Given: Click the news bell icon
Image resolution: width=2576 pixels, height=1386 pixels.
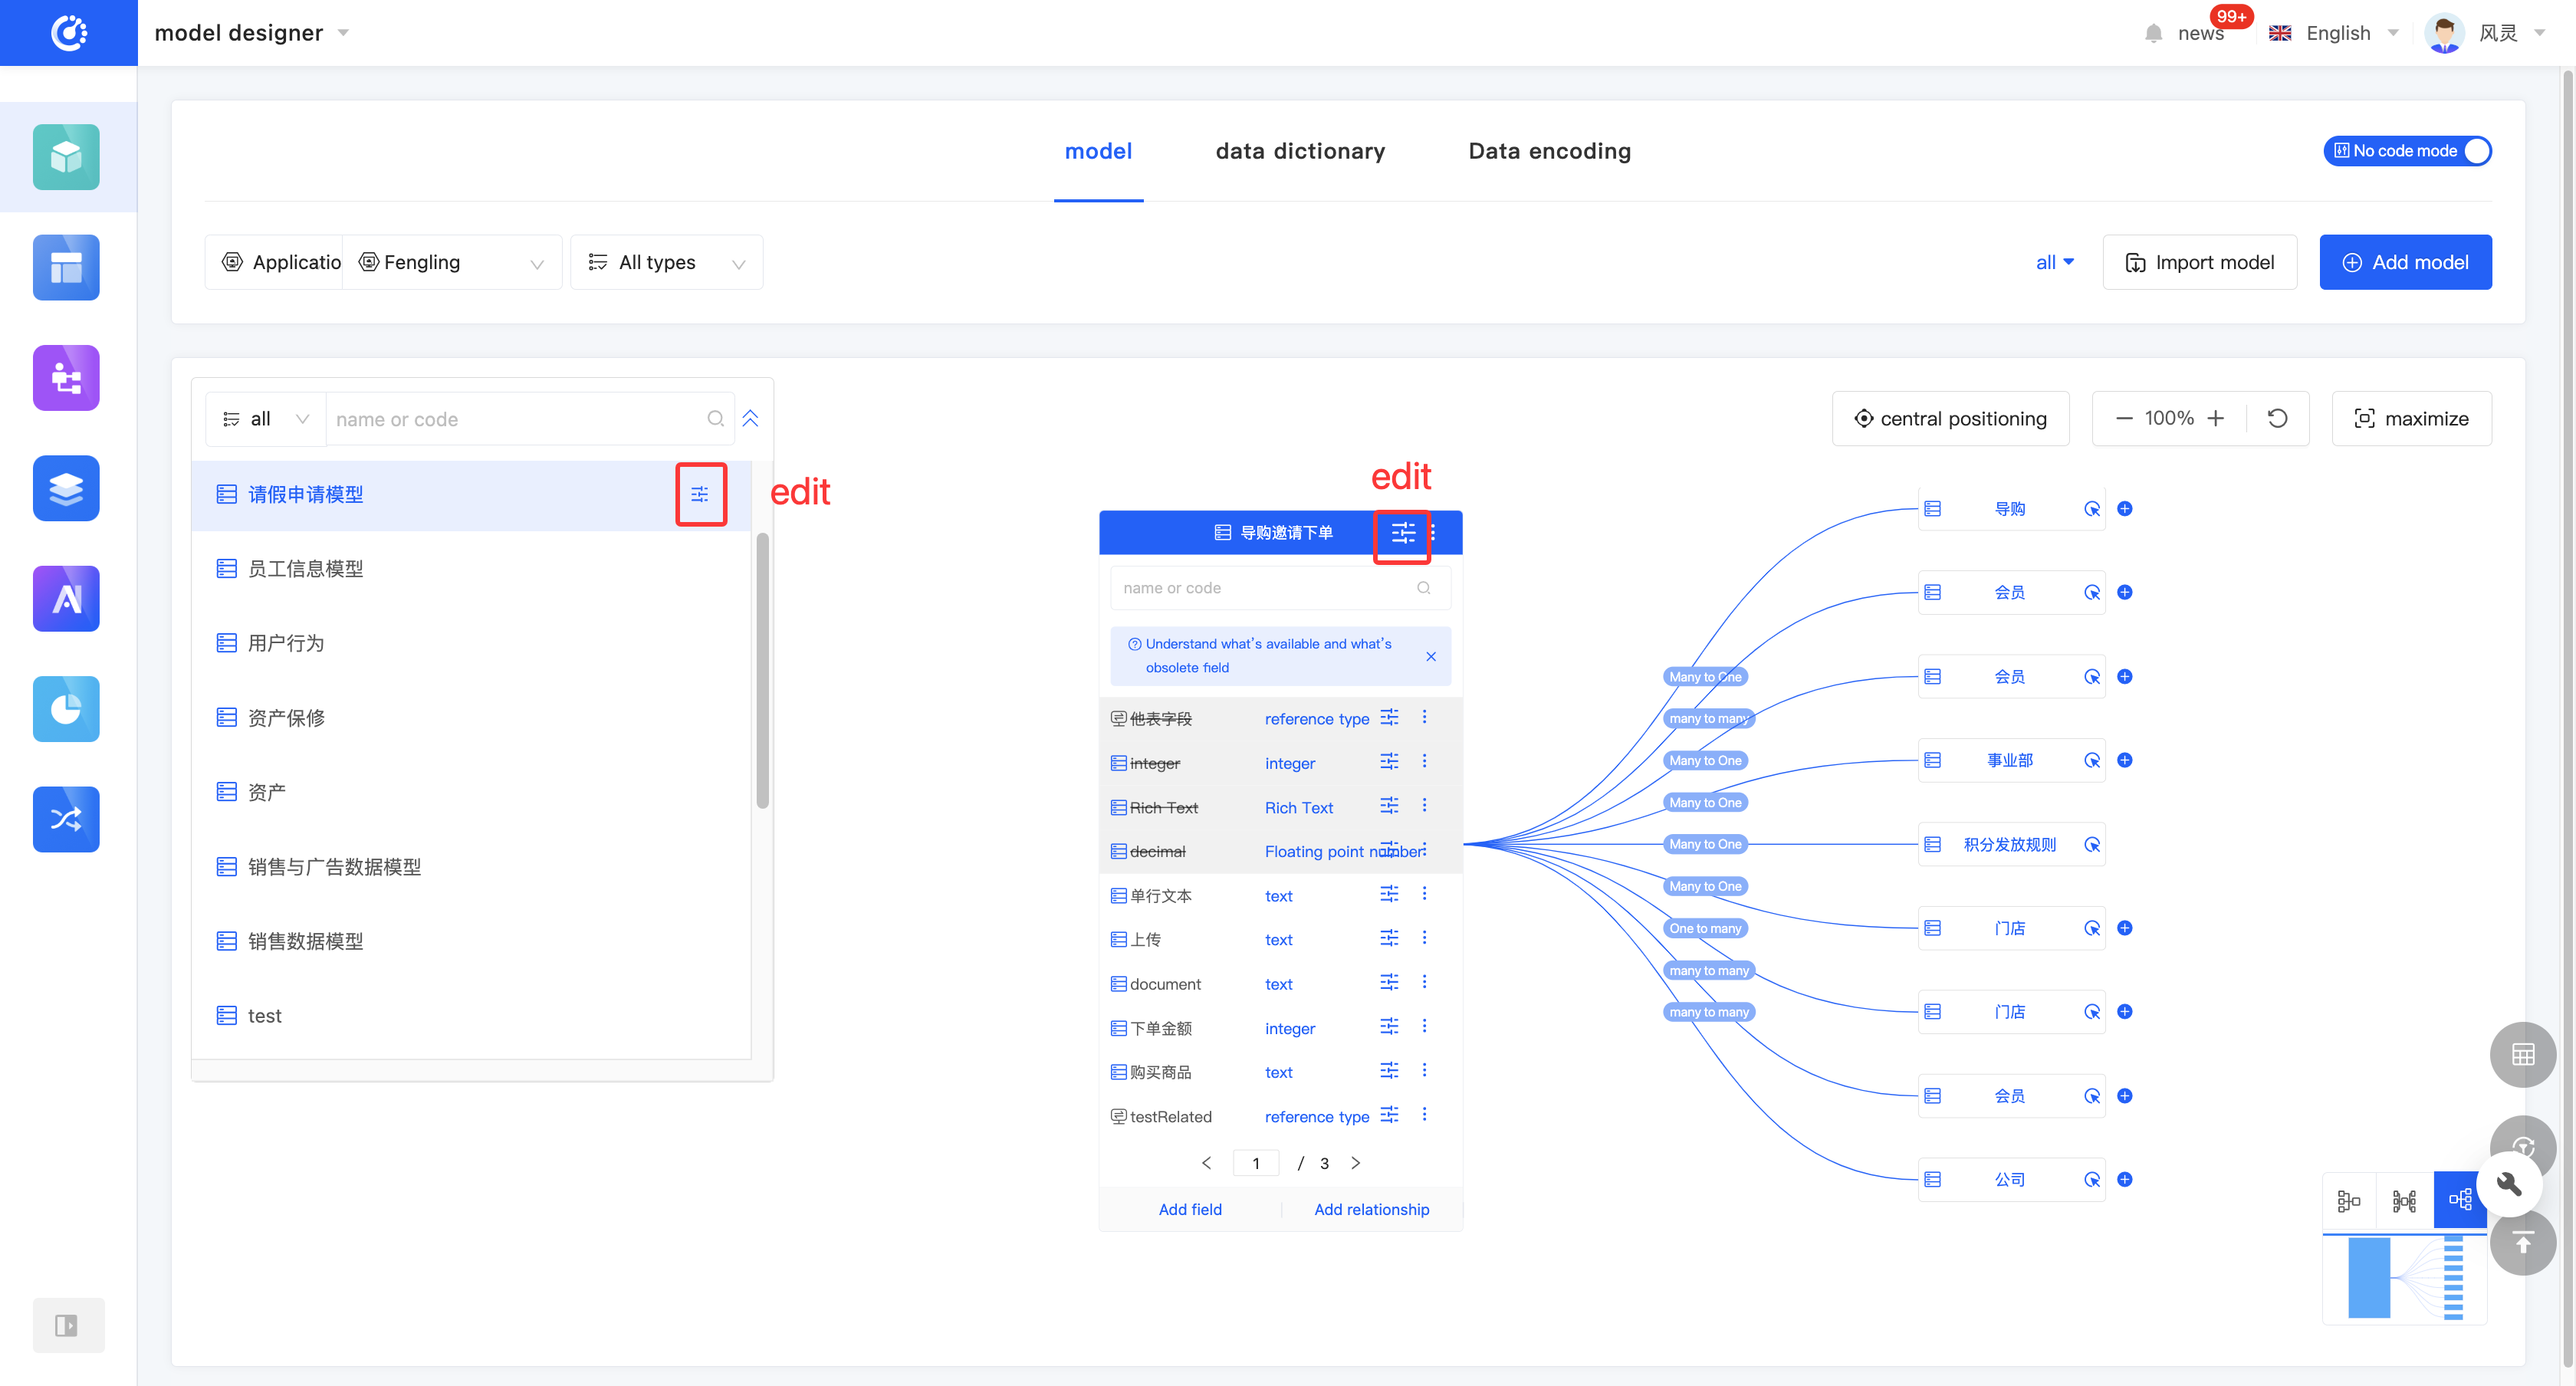Looking at the screenshot, I should (x=2153, y=33).
